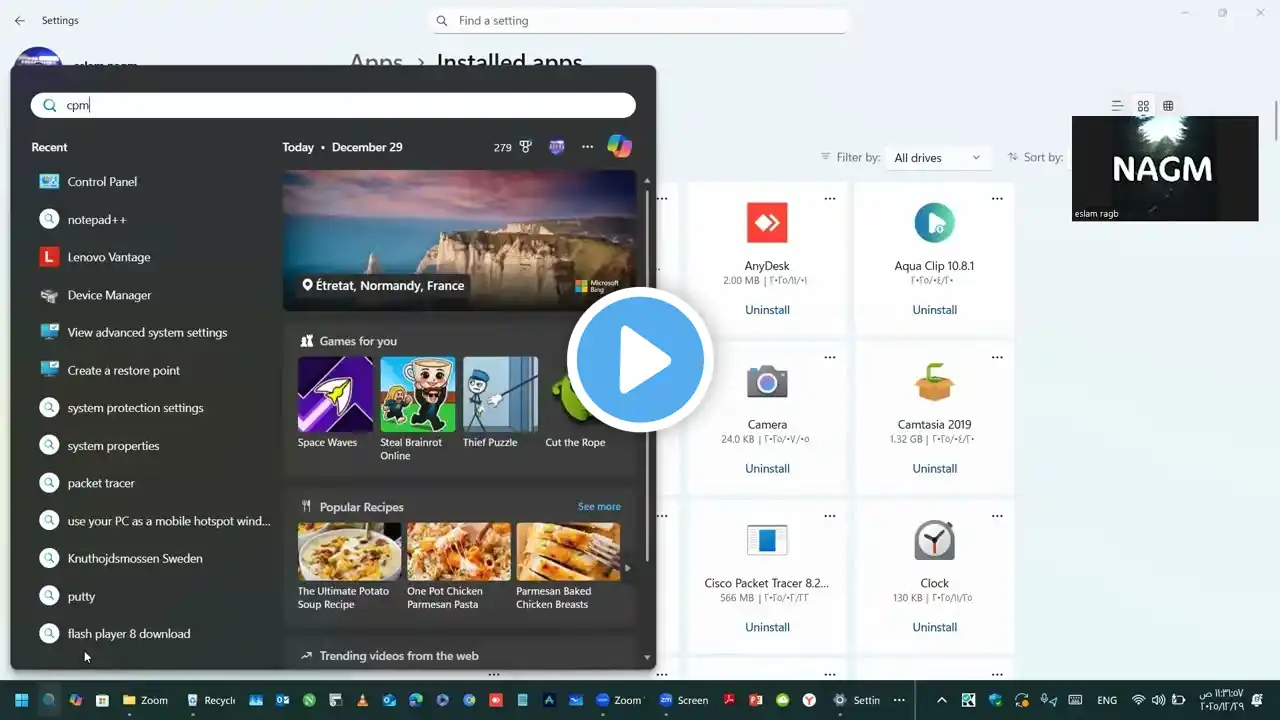The image size is (1280, 720).
Task: Select the Camtasia 2019 app icon
Action: pyautogui.click(x=935, y=382)
